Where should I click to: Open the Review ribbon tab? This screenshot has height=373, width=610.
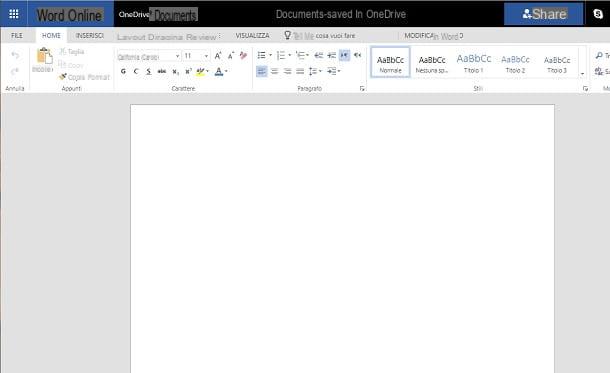[x=201, y=37]
